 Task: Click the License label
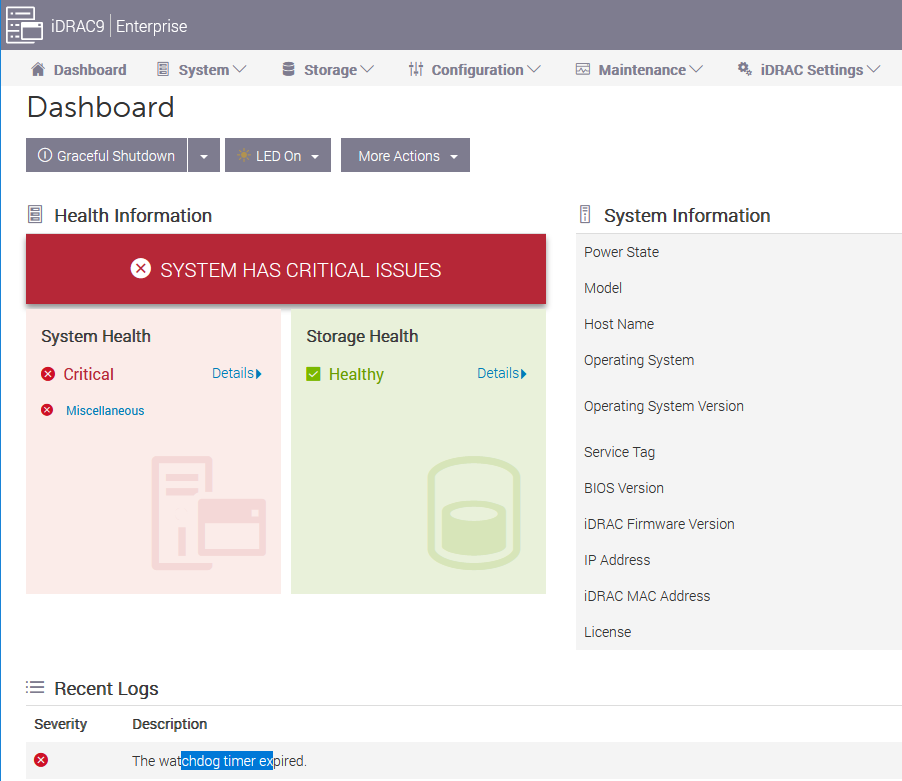pyautogui.click(x=607, y=631)
